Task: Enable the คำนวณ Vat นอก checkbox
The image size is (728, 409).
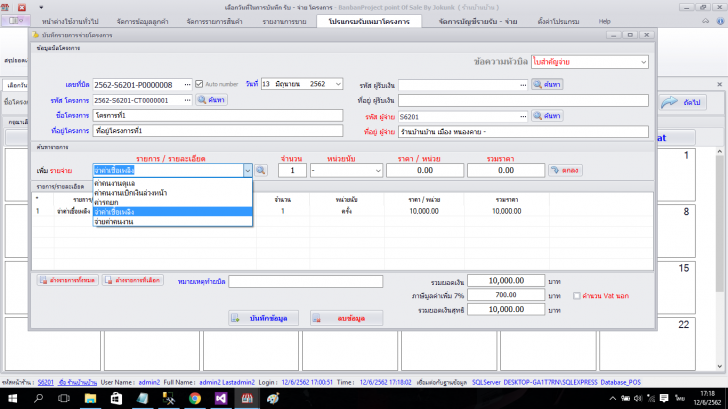Action: (x=577, y=296)
